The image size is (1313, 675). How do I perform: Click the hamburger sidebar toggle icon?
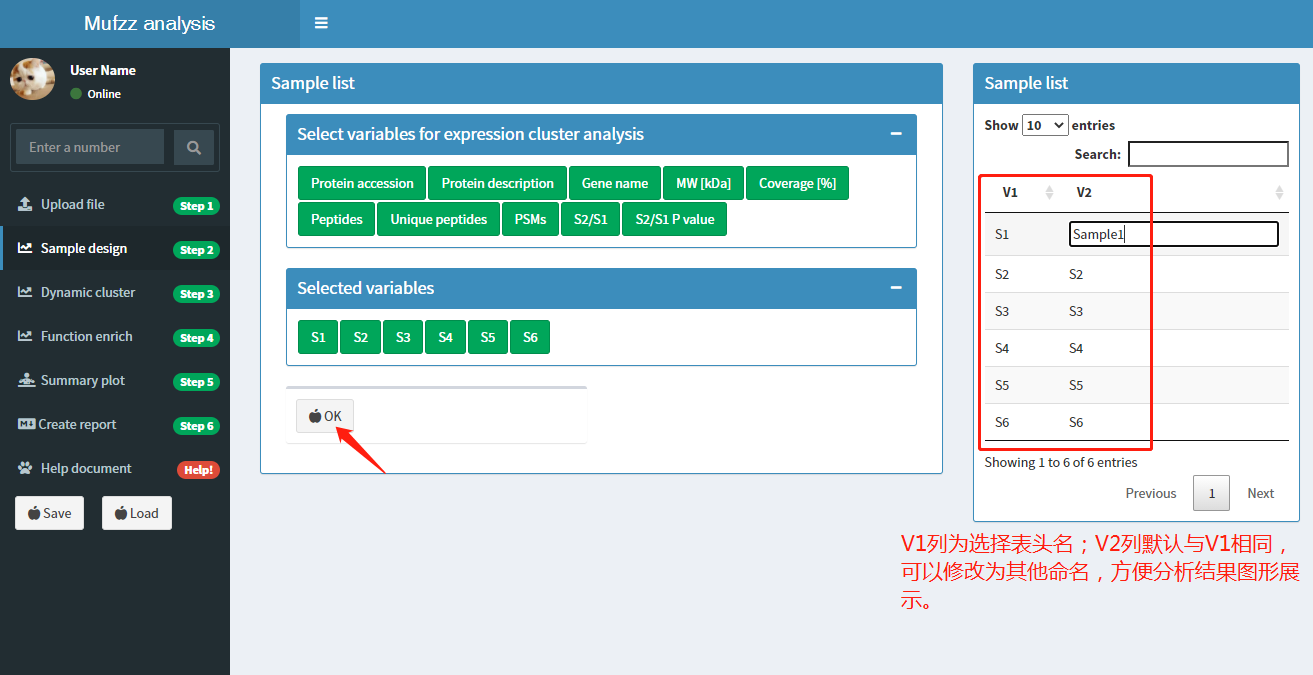(x=321, y=23)
